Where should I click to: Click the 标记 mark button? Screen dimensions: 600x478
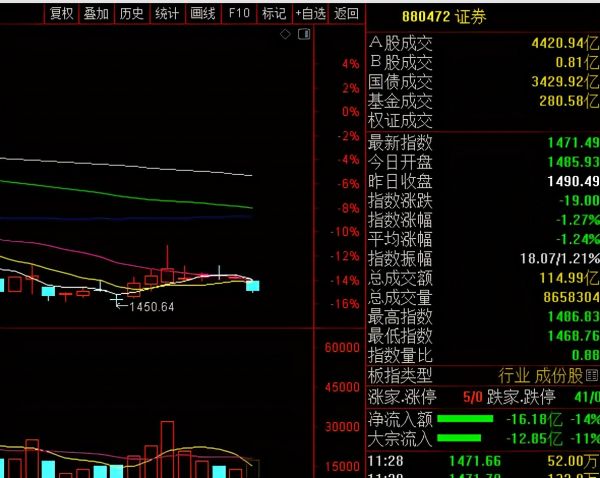point(273,13)
